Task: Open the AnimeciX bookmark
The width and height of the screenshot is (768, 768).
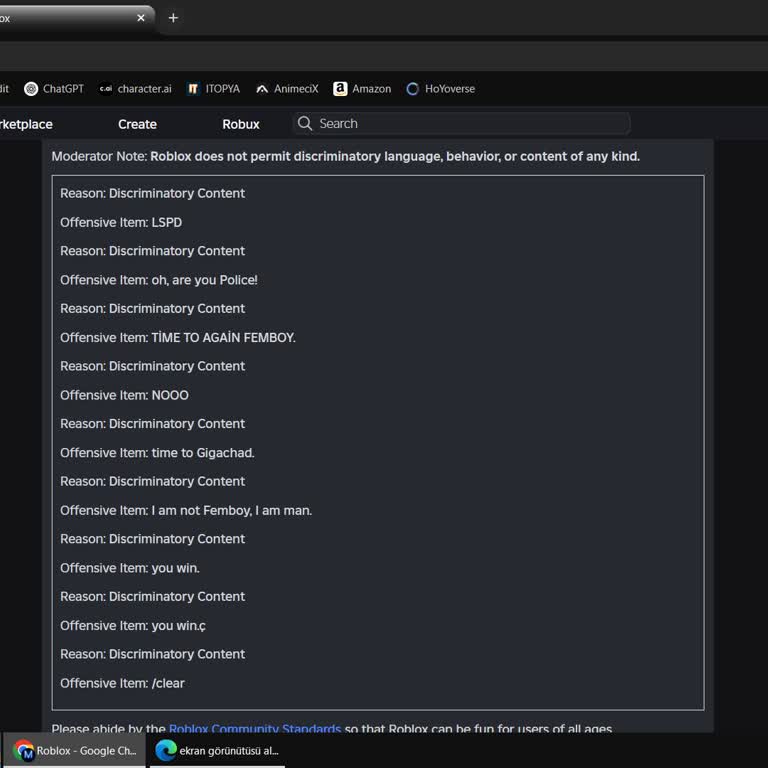Action: click(287, 89)
